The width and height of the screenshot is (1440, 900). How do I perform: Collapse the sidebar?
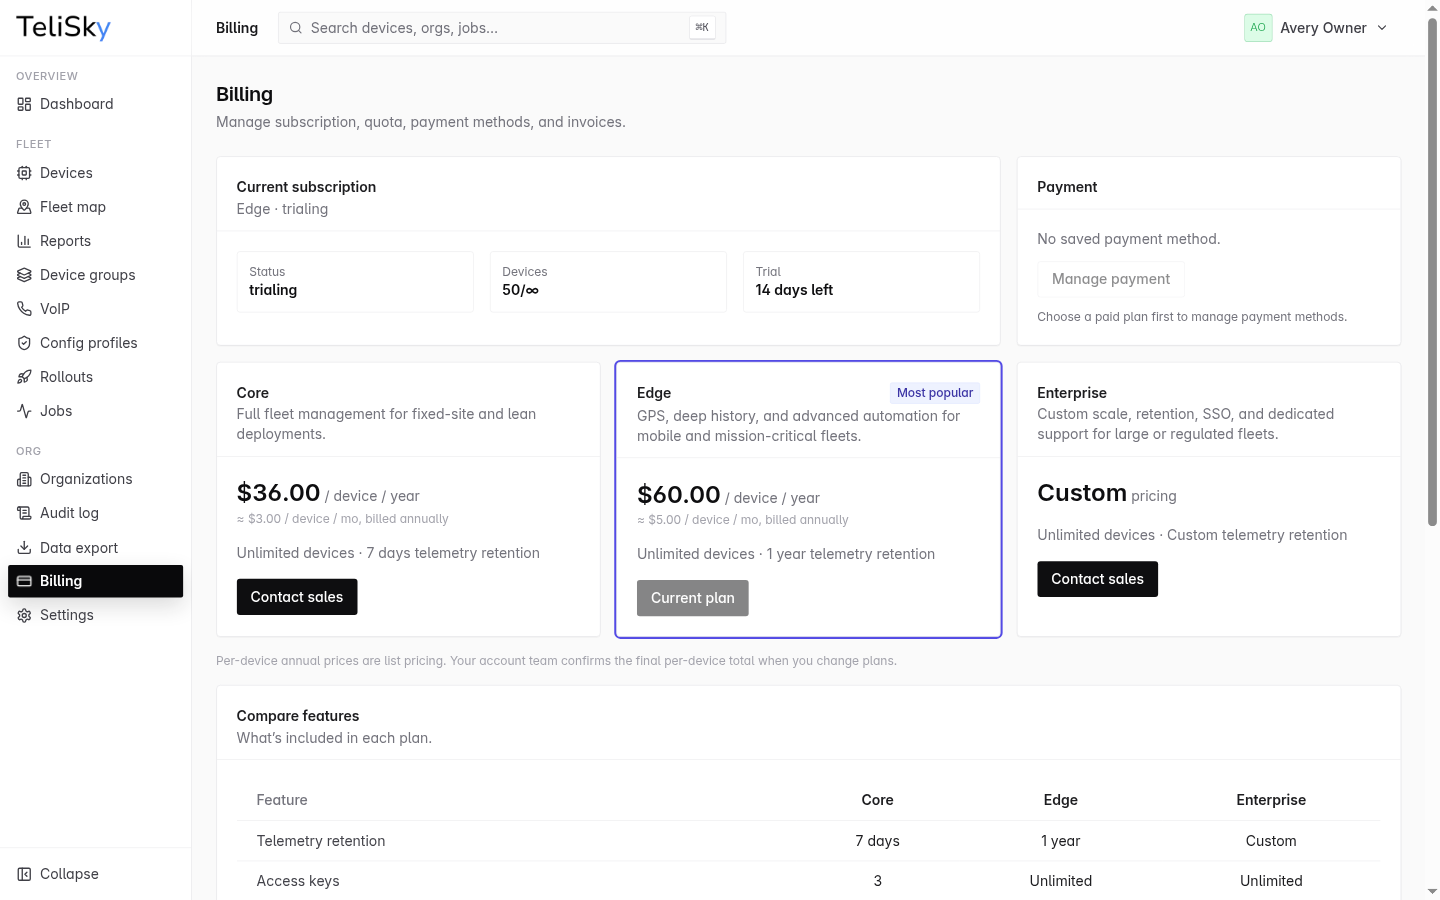[x=95, y=874]
